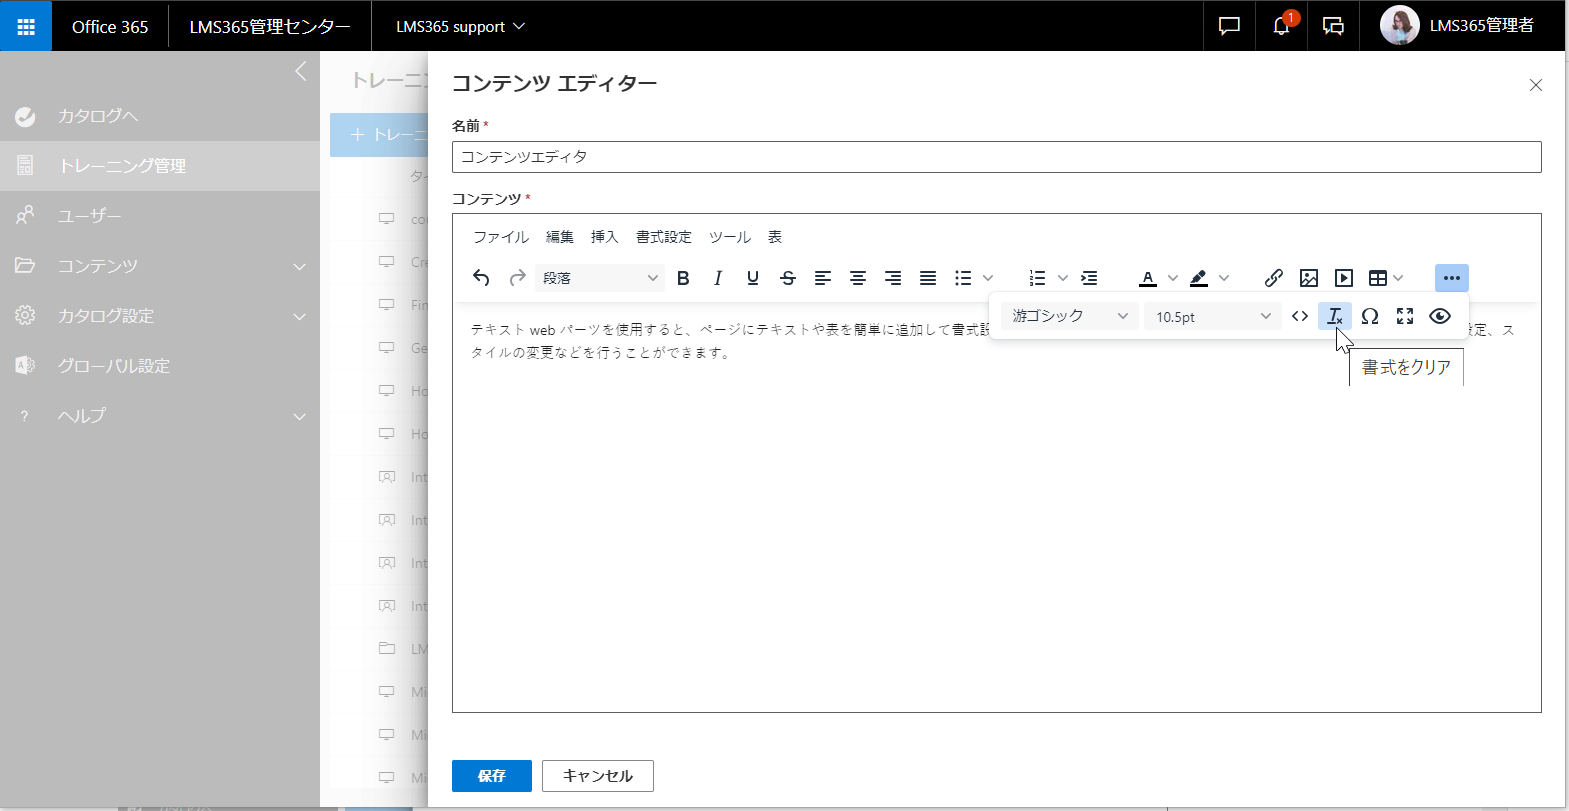
Task: Open the 10.5pt font size dropdown
Action: 1213,316
